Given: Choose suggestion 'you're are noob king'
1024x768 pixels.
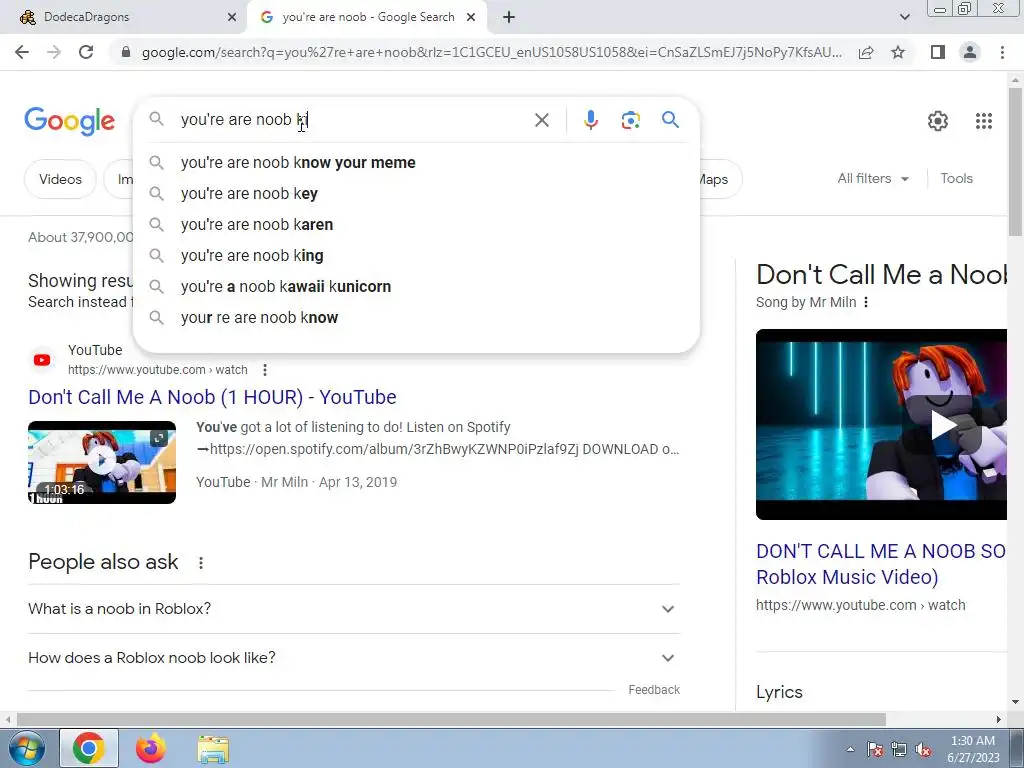Looking at the screenshot, I should coord(416,255).
